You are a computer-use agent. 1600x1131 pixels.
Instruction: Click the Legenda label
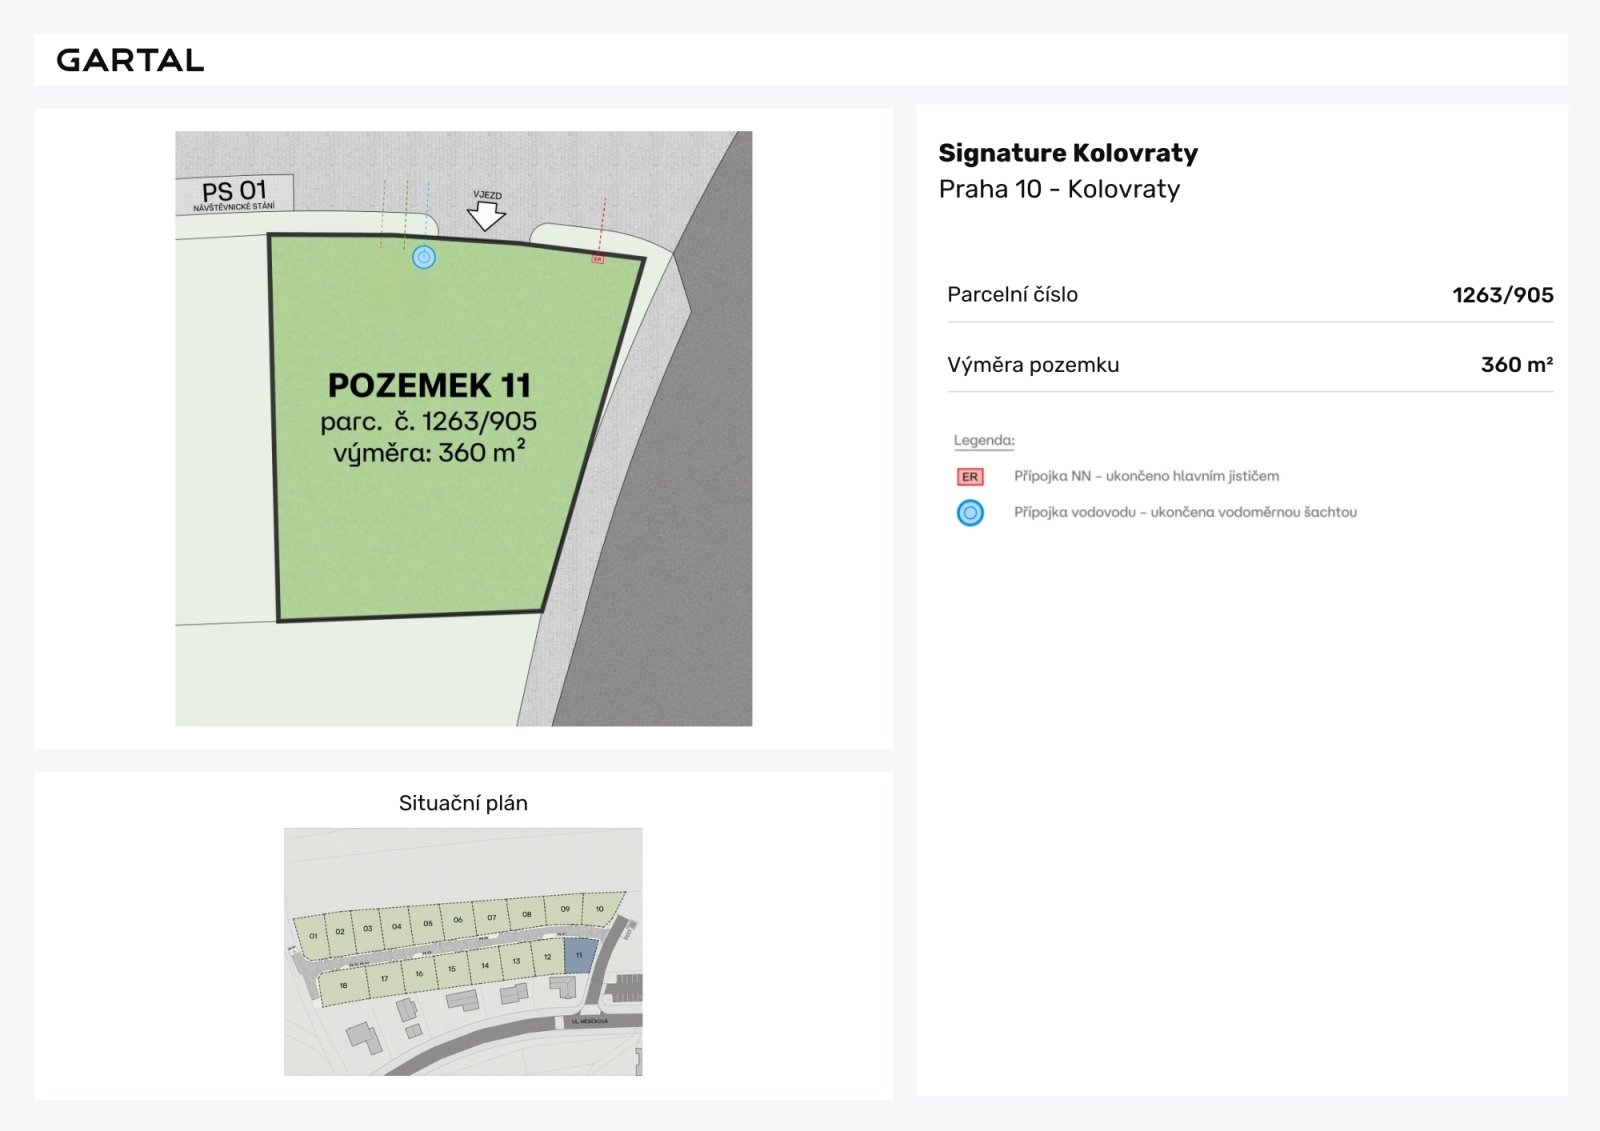click(x=984, y=440)
